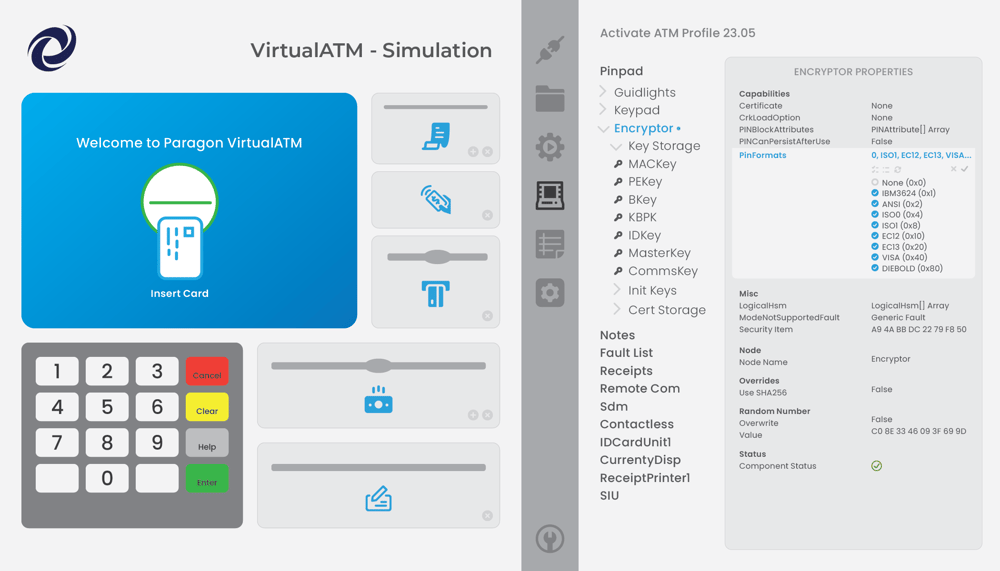Screen dimensions: 1000x571
Task: Select Fault List in component list
Action: point(626,353)
